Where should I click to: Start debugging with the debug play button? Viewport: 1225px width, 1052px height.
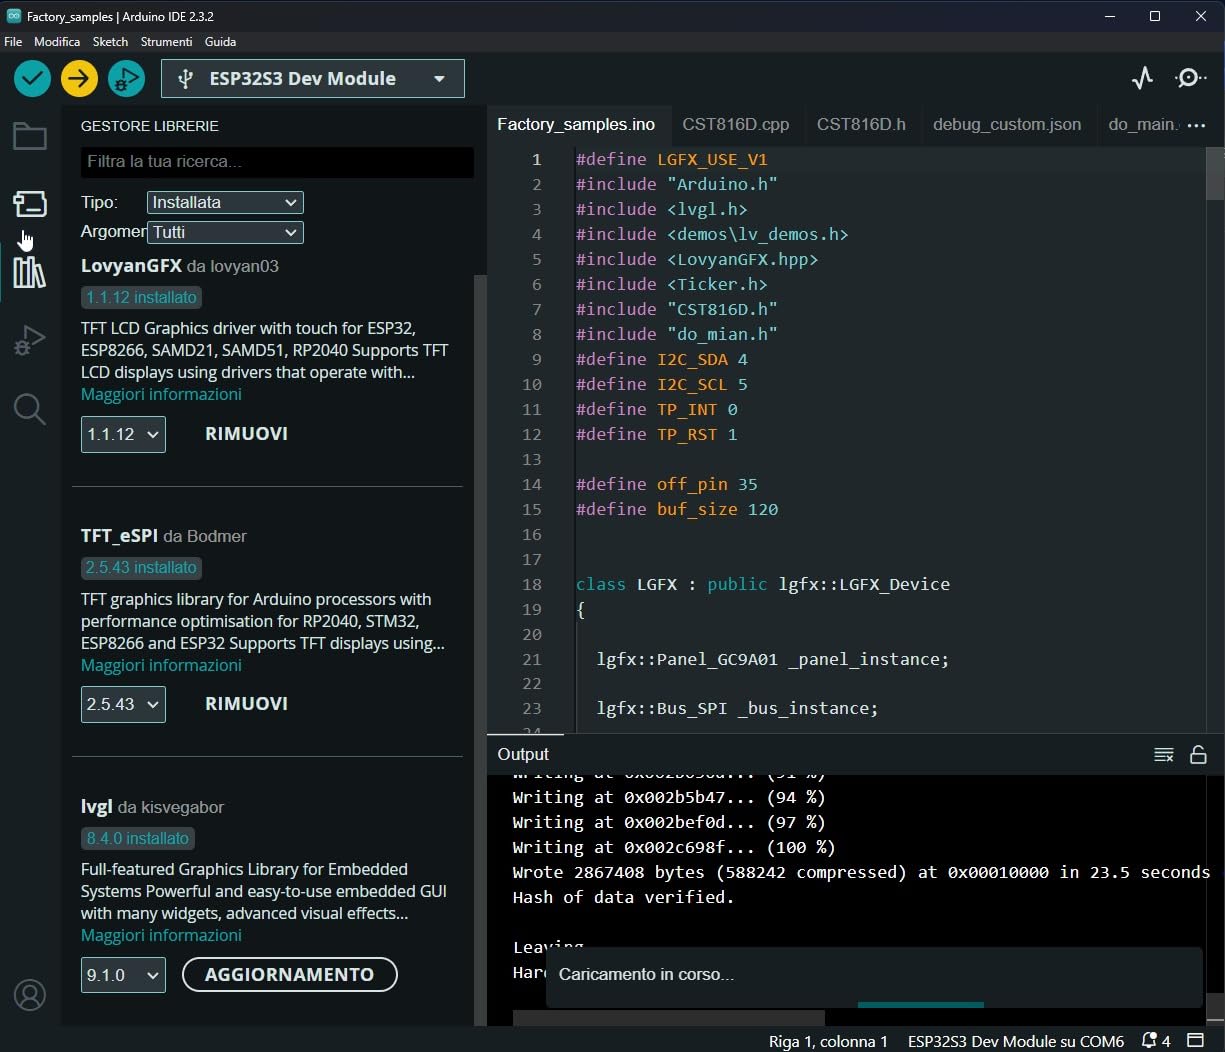click(126, 78)
